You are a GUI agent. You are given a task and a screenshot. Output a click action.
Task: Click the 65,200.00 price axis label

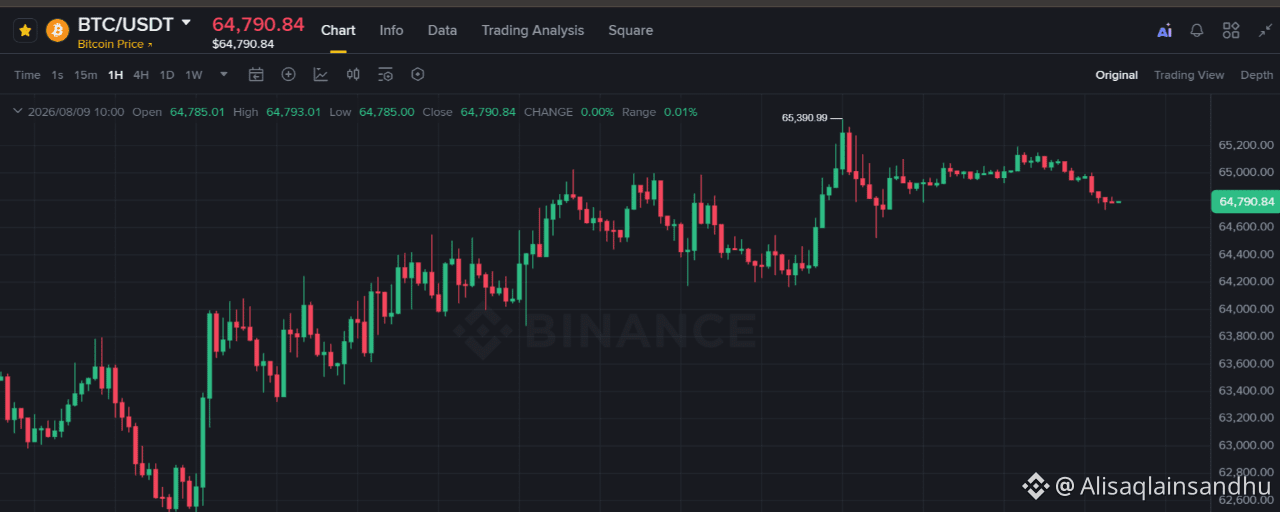(1246, 145)
